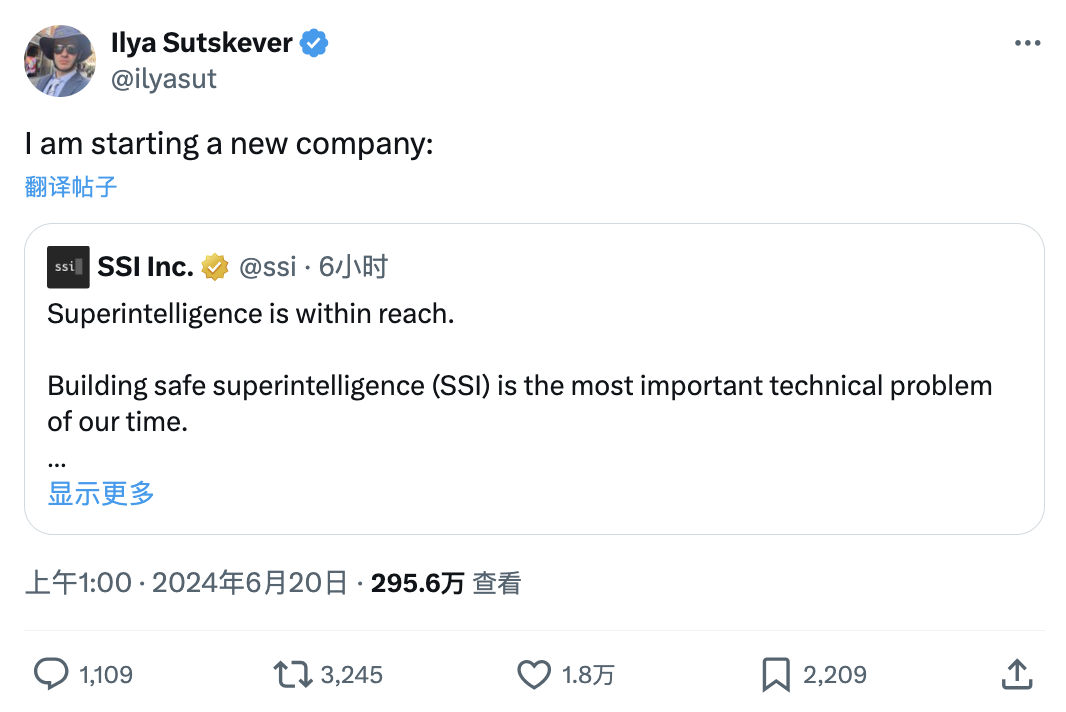Click 翻译帖子 to translate post
The width and height of the screenshot is (1066, 712).
71,187
